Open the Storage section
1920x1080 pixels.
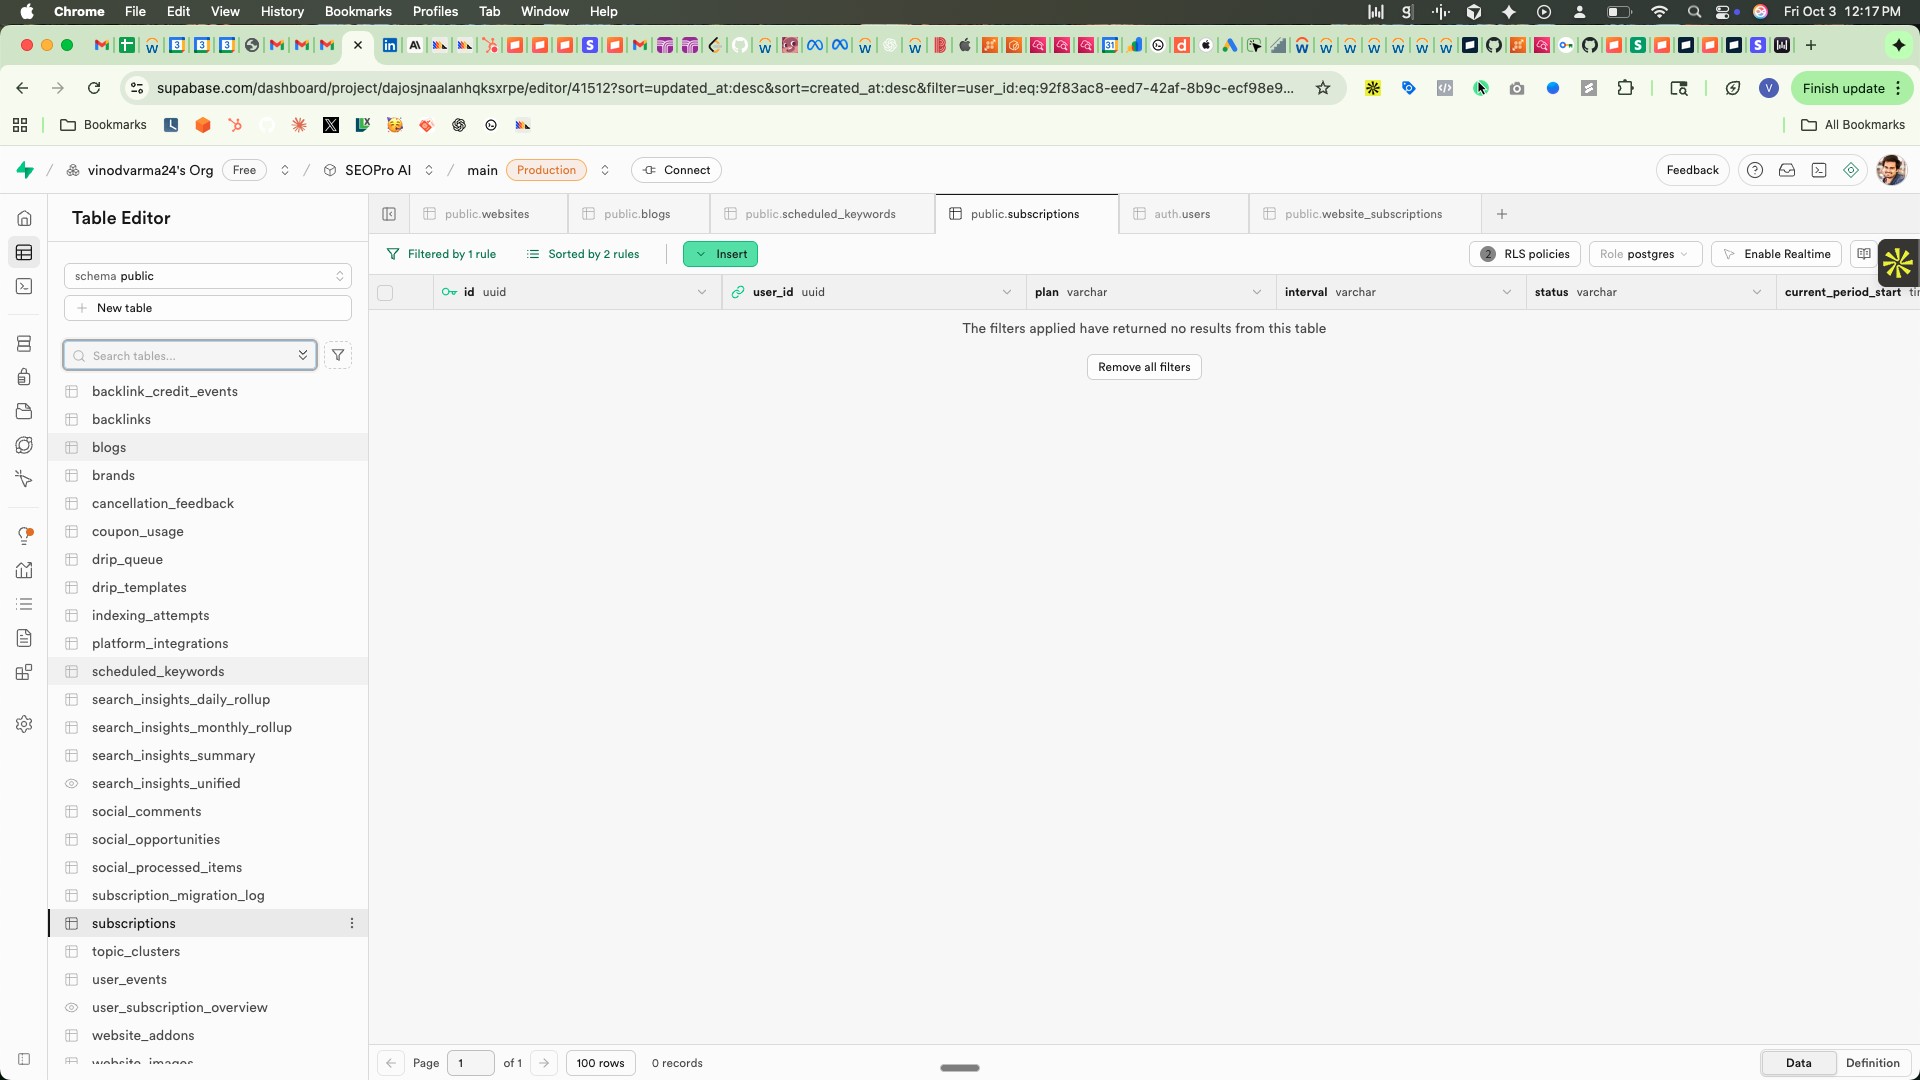coord(24,411)
